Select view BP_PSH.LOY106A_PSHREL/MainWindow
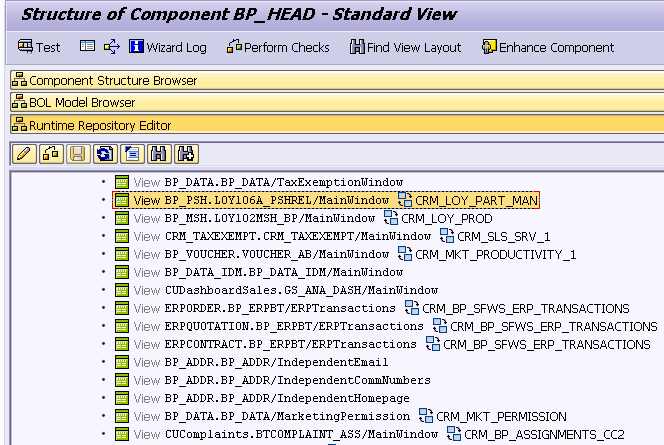Viewport: 664px width, 445px height. point(277,200)
